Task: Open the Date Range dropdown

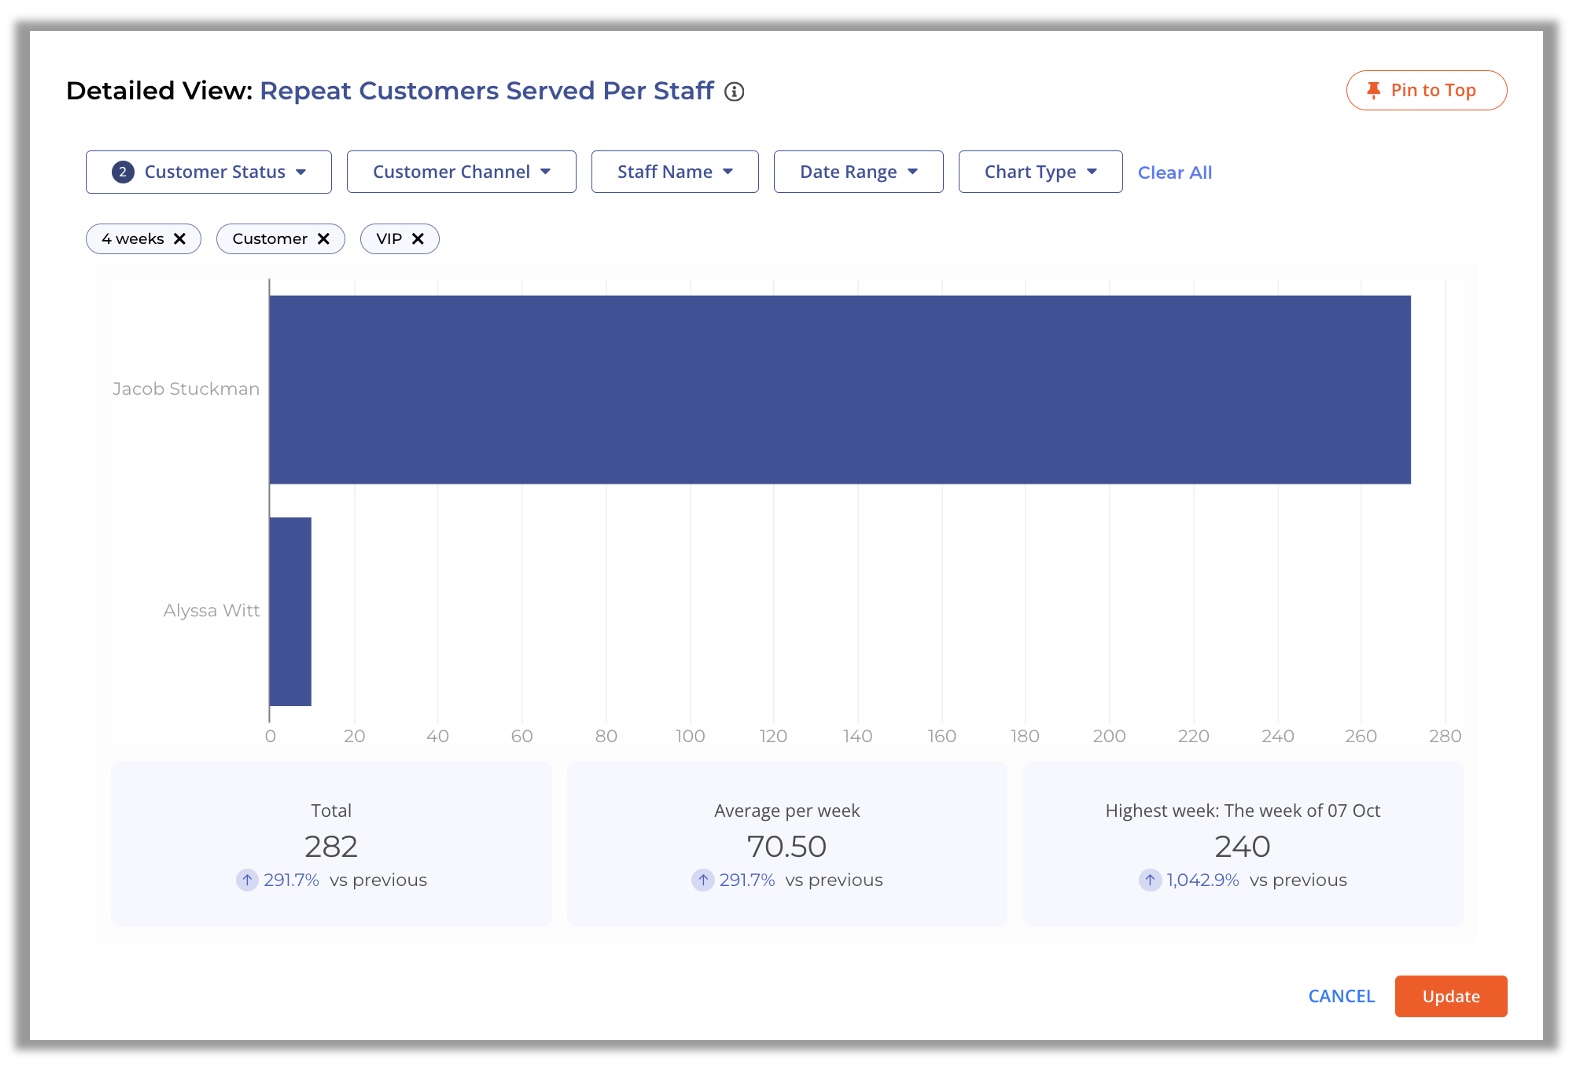Action: [859, 172]
